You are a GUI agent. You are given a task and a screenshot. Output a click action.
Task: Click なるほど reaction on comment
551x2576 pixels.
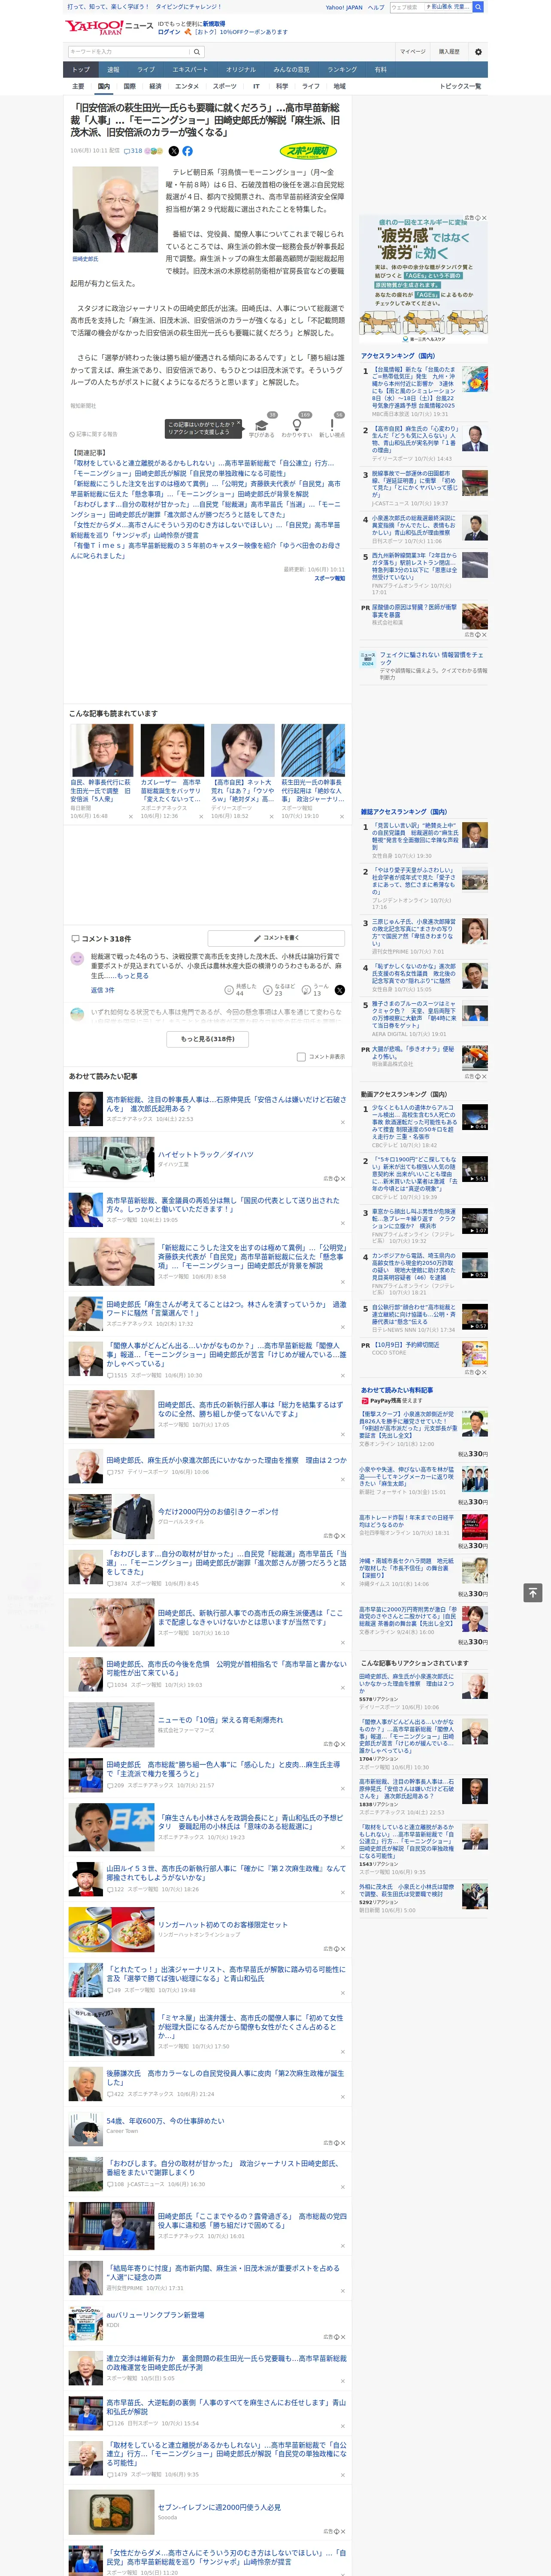point(279,990)
